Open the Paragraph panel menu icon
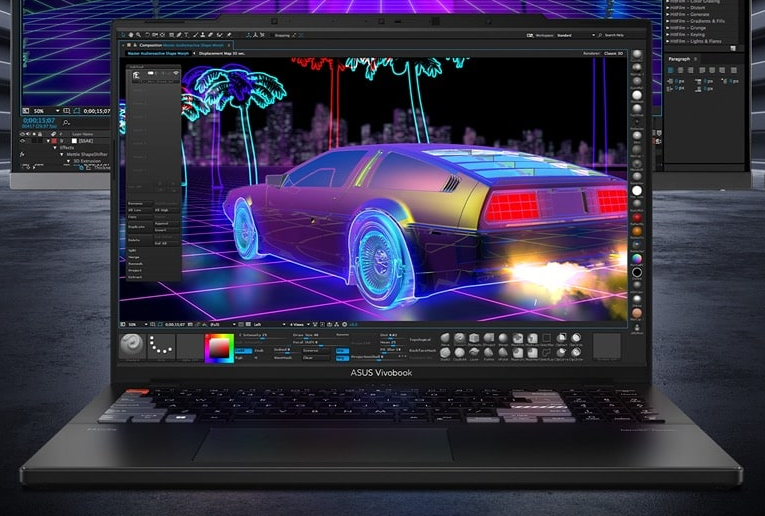This screenshot has height=516, width=765. pos(695,59)
